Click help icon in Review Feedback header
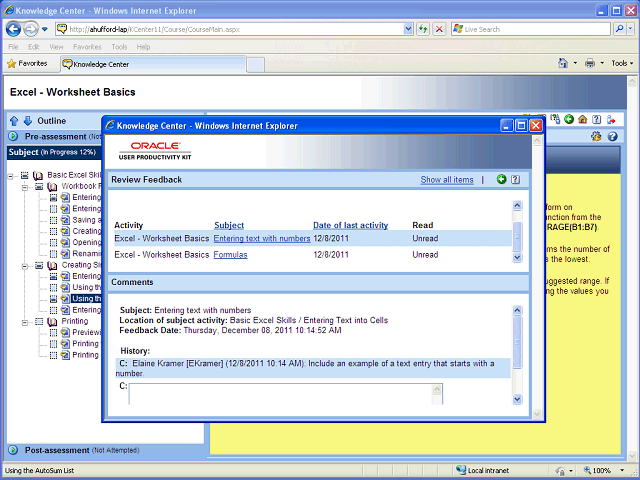640x480 pixels. (516, 179)
